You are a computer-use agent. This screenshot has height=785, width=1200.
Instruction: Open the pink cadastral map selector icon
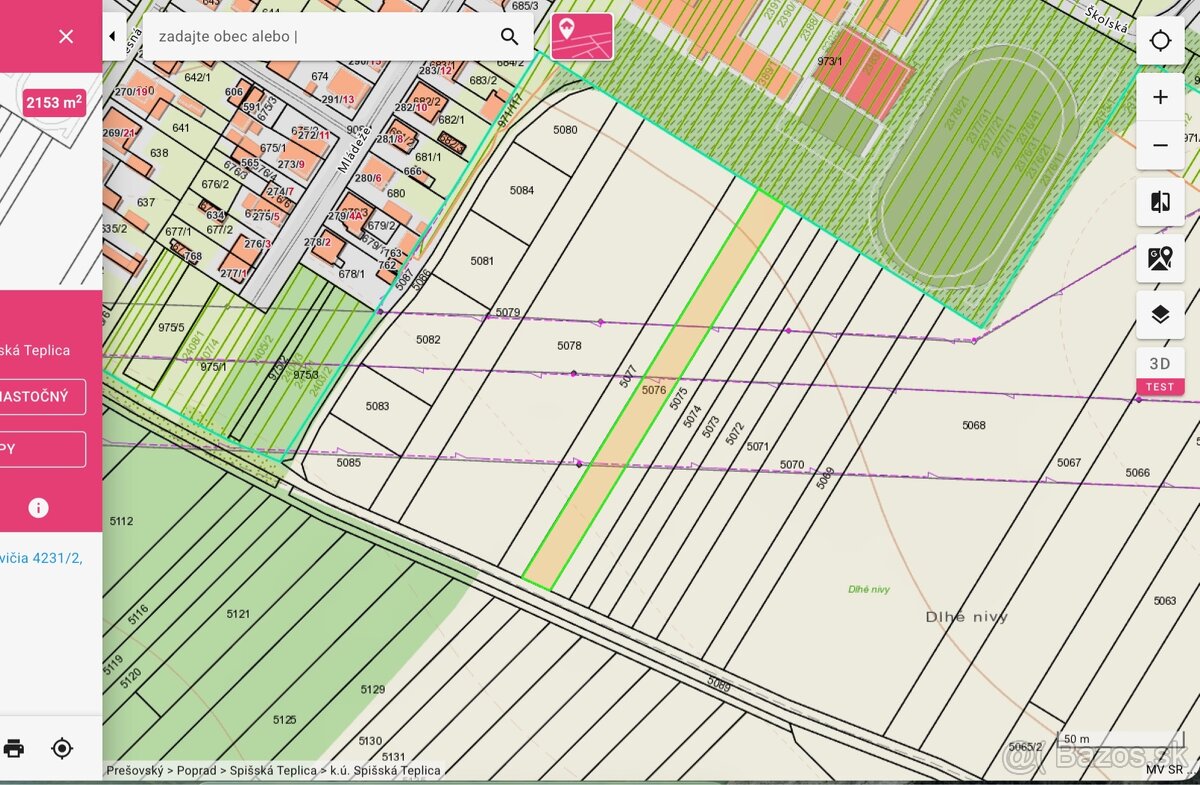pyautogui.click(x=582, y=37)
